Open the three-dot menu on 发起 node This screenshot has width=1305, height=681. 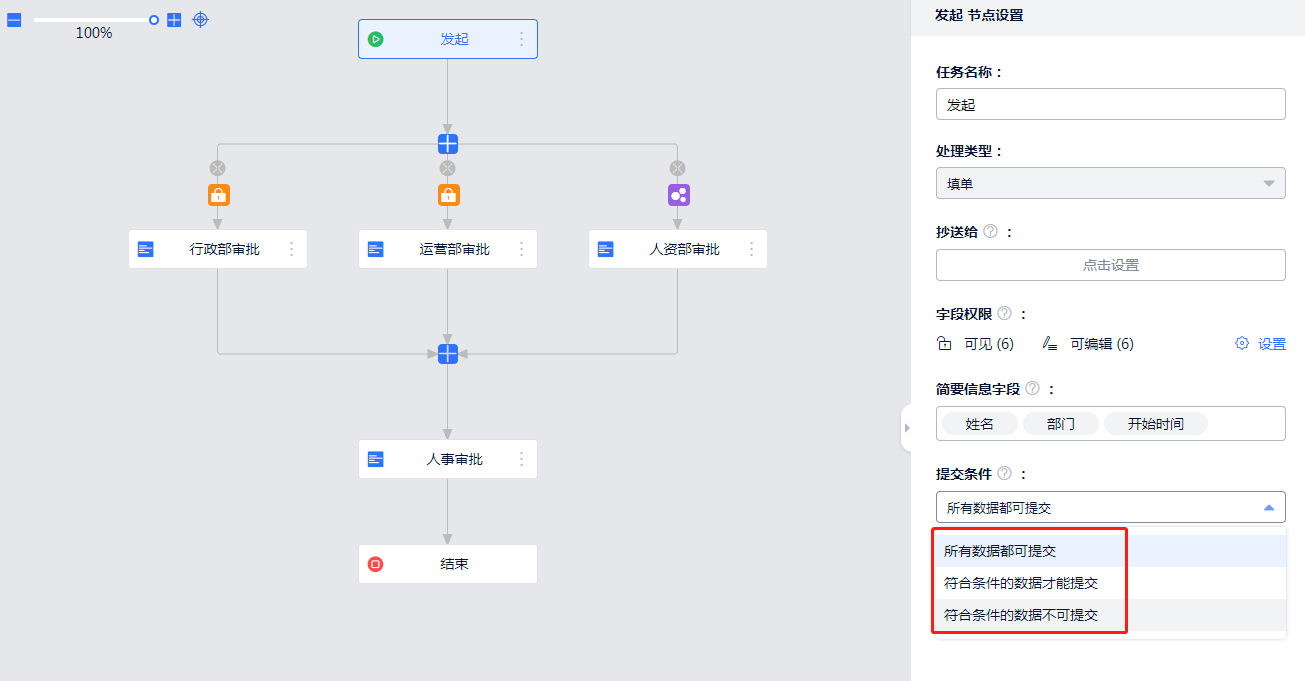tap(521, 39)
